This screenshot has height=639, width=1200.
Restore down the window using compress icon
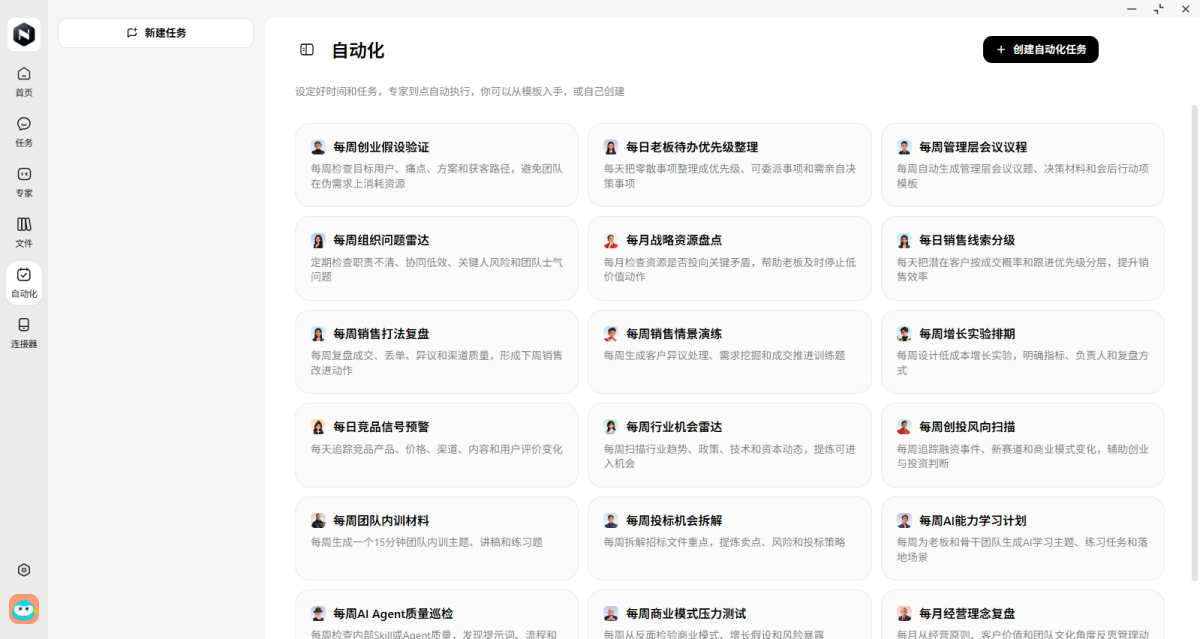click(1159, 8)
